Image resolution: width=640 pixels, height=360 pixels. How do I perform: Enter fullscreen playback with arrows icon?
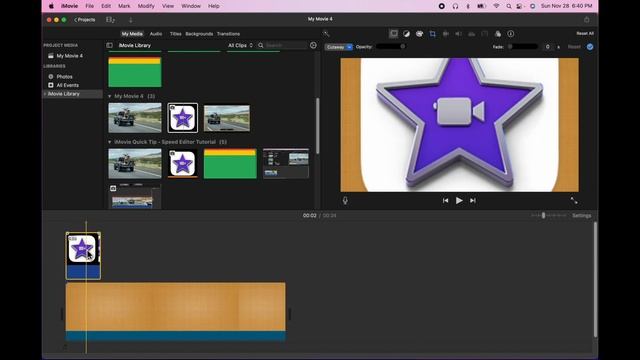click(x=574, y=200)
